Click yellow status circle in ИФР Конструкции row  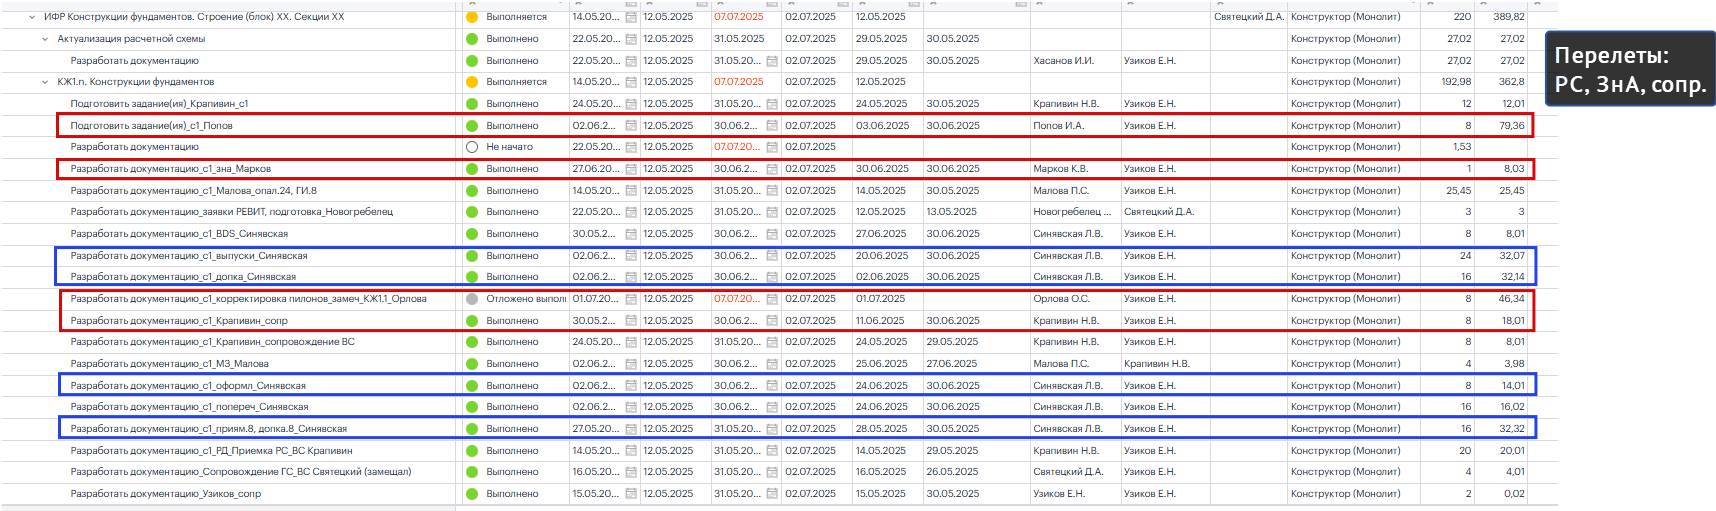(472, 17)
